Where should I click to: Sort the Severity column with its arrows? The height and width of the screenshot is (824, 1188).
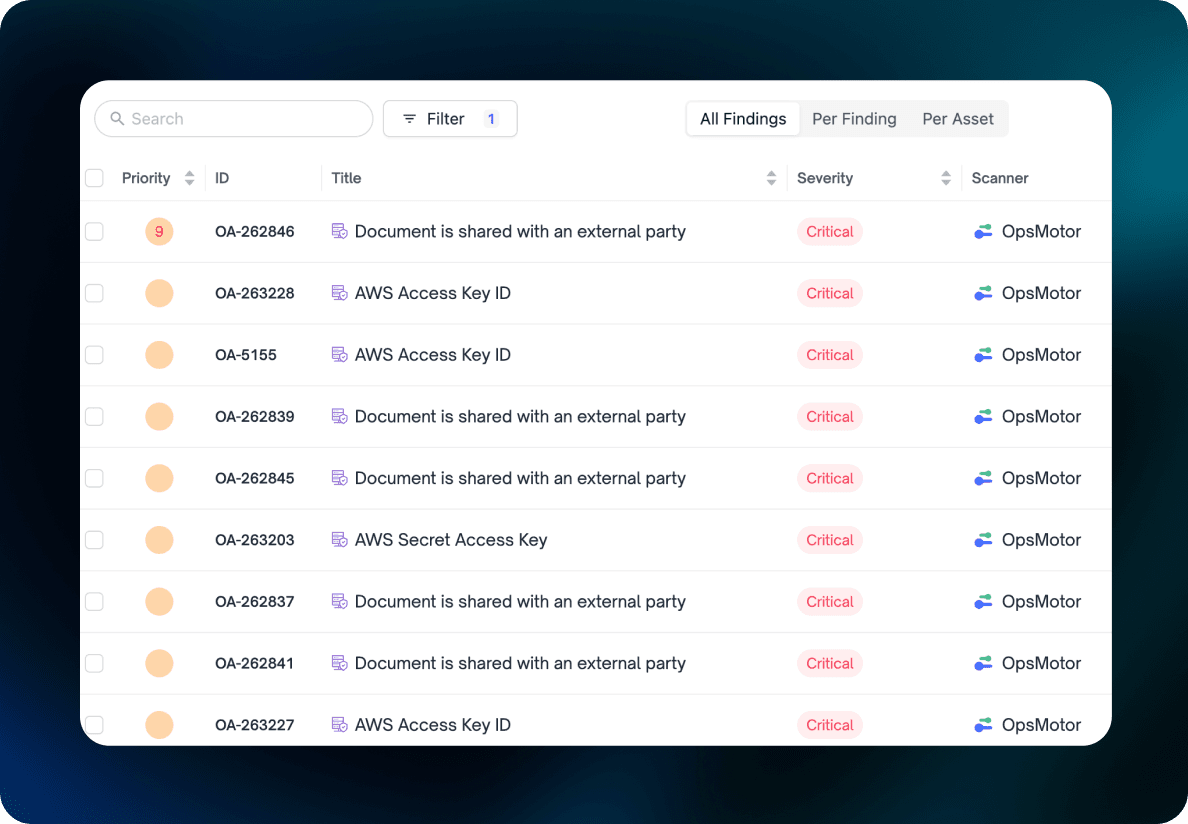pos(946,178)
